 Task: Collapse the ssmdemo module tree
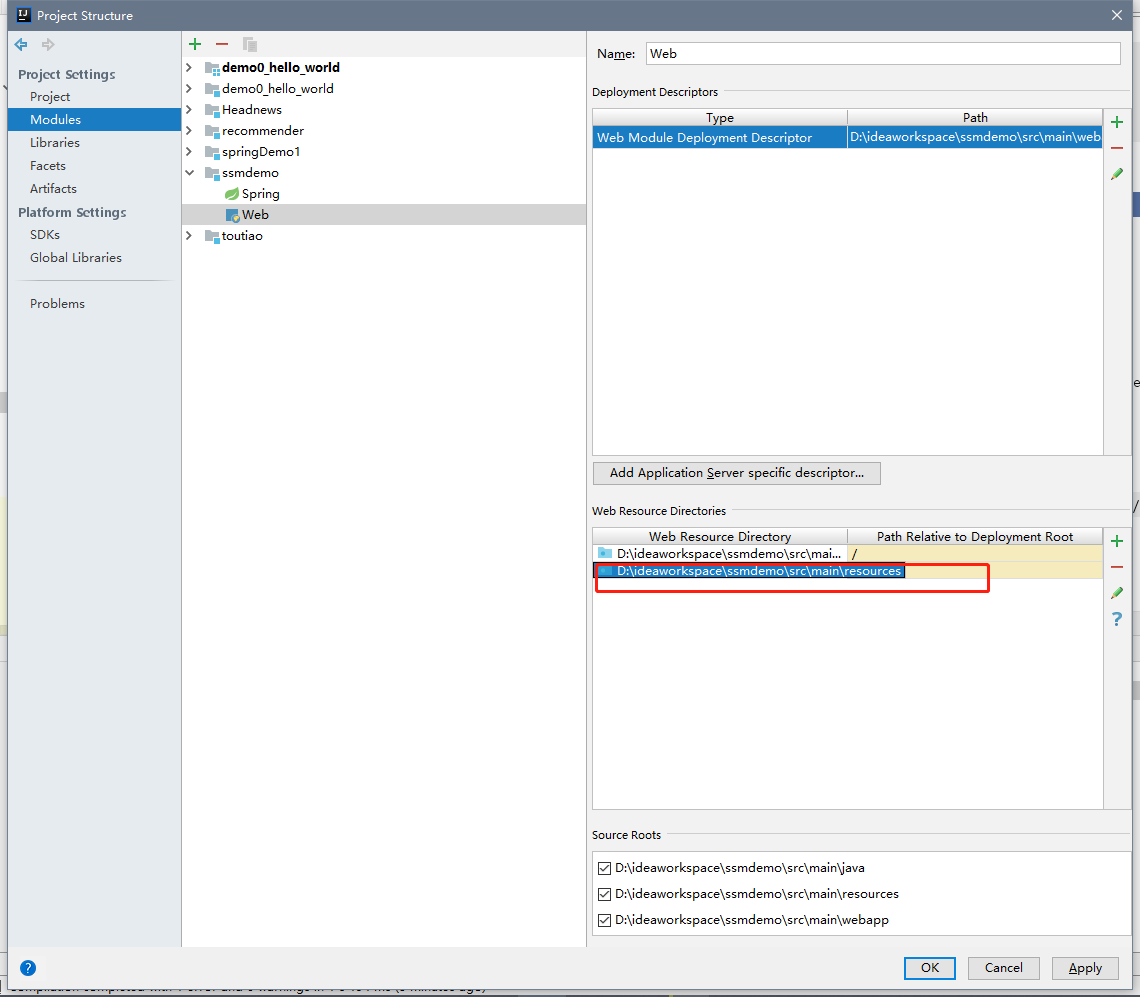coord(190,172)
